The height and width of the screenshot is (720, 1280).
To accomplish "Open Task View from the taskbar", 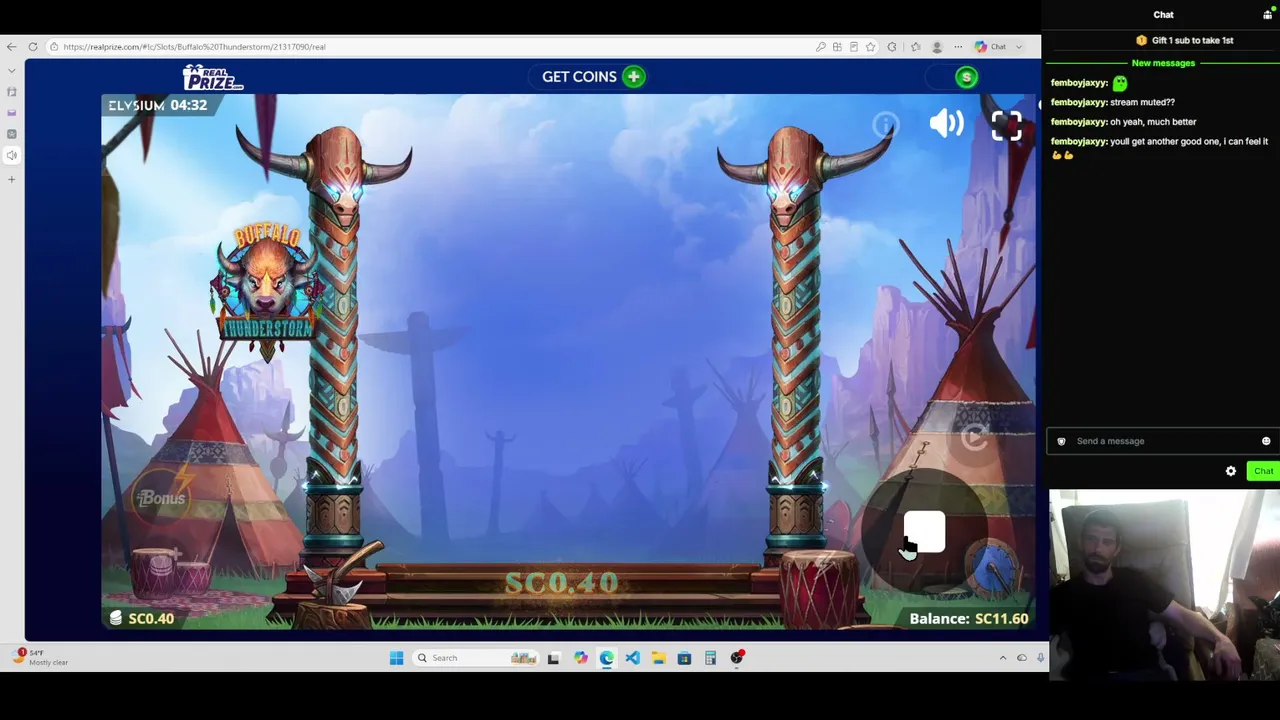I will point(554,657).
